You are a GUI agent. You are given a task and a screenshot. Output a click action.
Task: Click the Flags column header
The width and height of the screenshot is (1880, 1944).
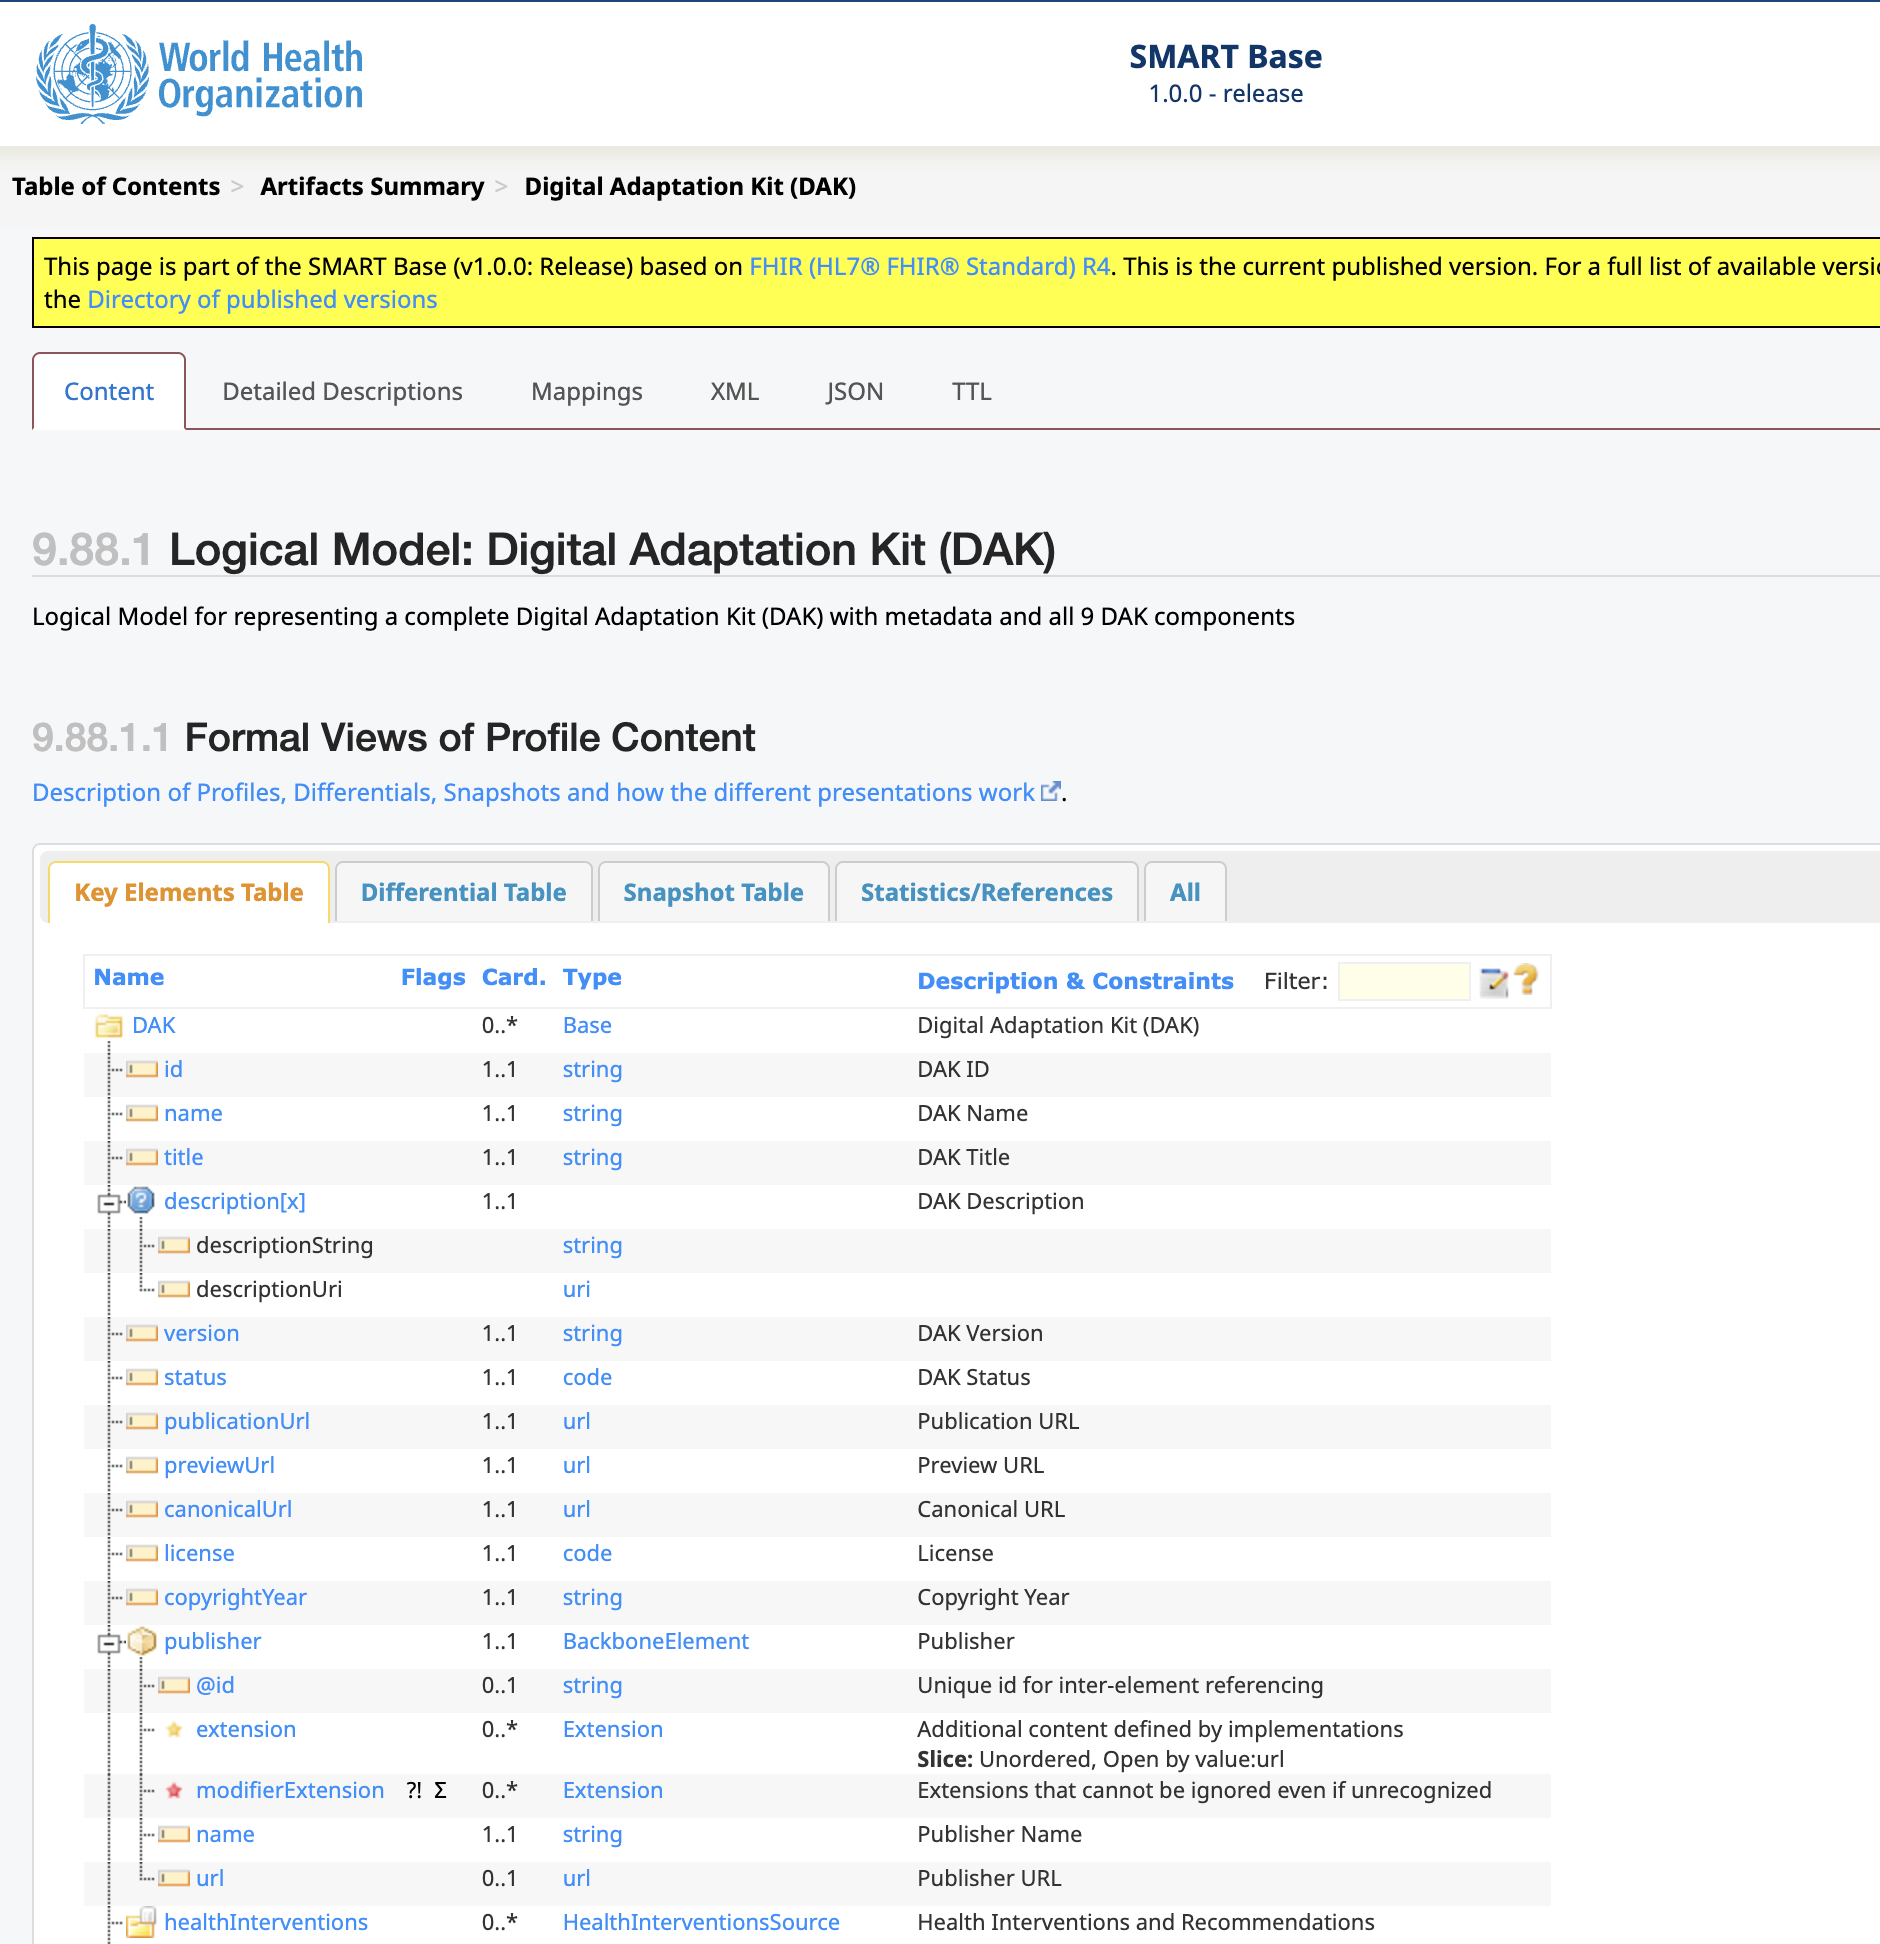tap(433, 977)
